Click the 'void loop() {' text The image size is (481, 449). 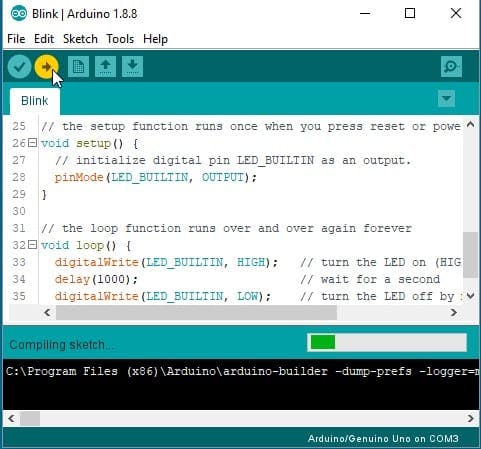[x=86, y=246]
